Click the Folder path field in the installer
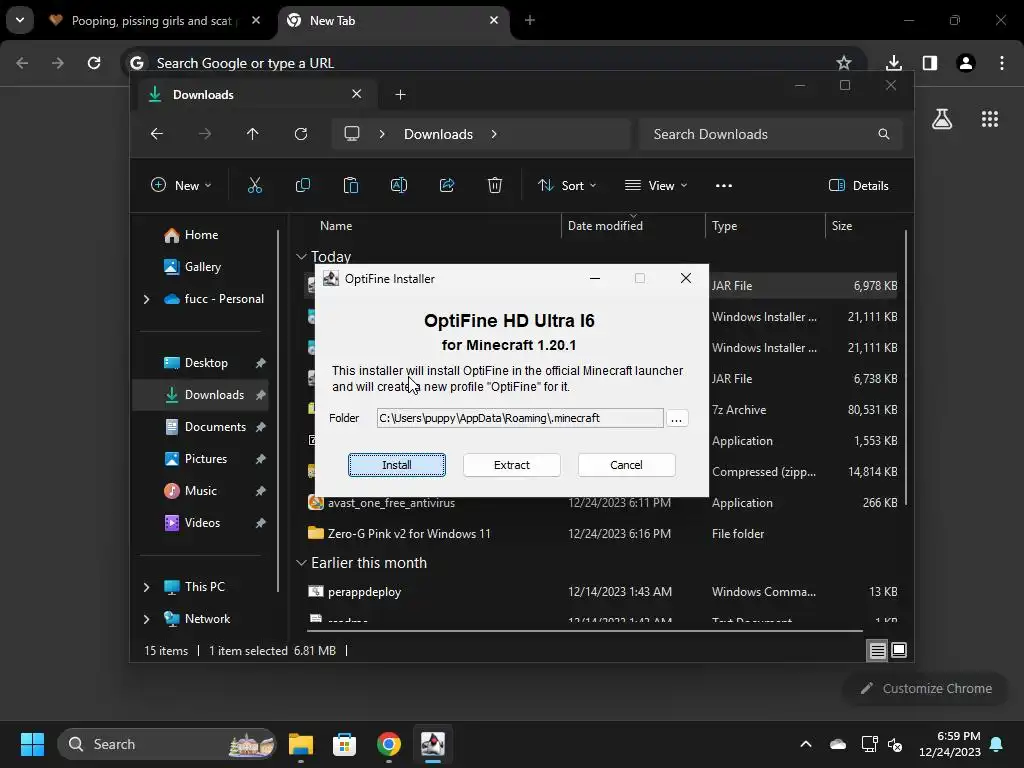1024x768 pixels. pos(520,418)
